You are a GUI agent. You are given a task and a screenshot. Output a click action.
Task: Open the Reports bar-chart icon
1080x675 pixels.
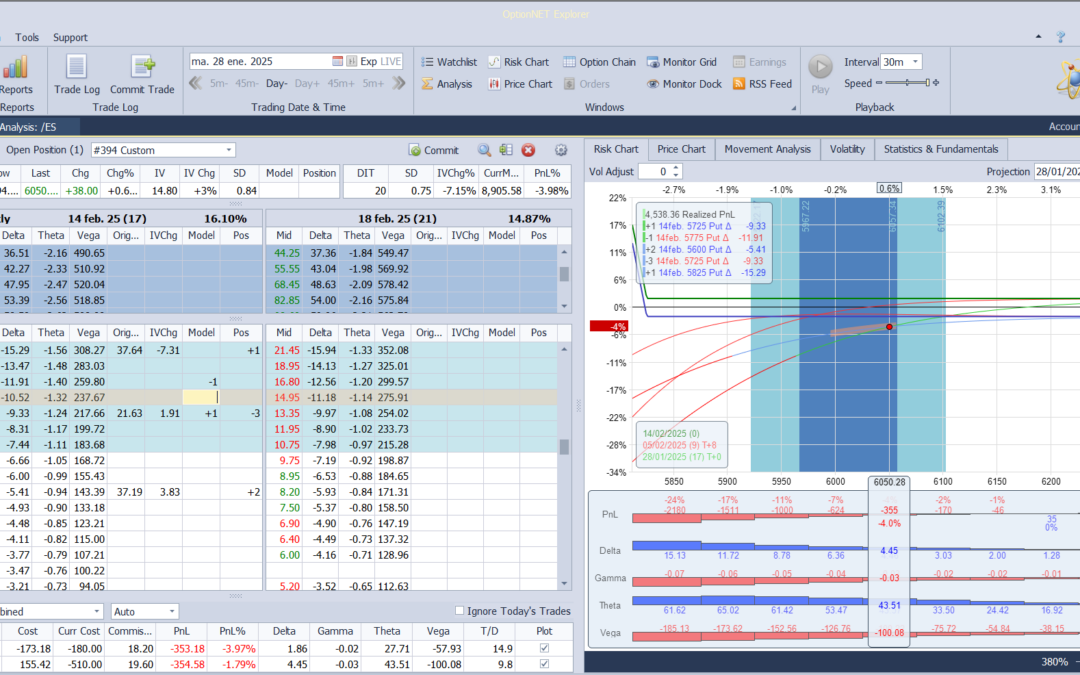[x=15, y=67]
